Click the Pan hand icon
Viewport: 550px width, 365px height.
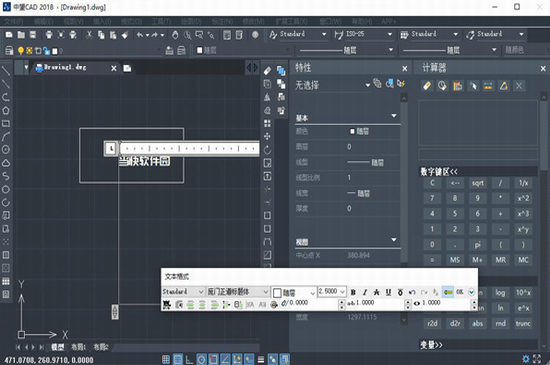pyautogui.click(x=175, y=35)
